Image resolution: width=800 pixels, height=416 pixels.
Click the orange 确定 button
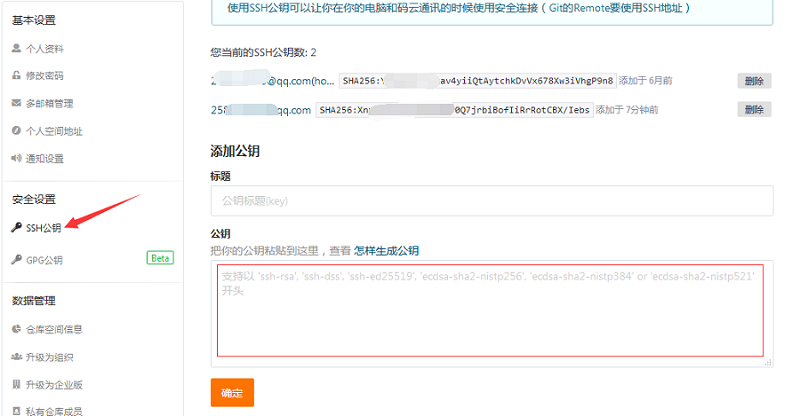tap(232, 393)
